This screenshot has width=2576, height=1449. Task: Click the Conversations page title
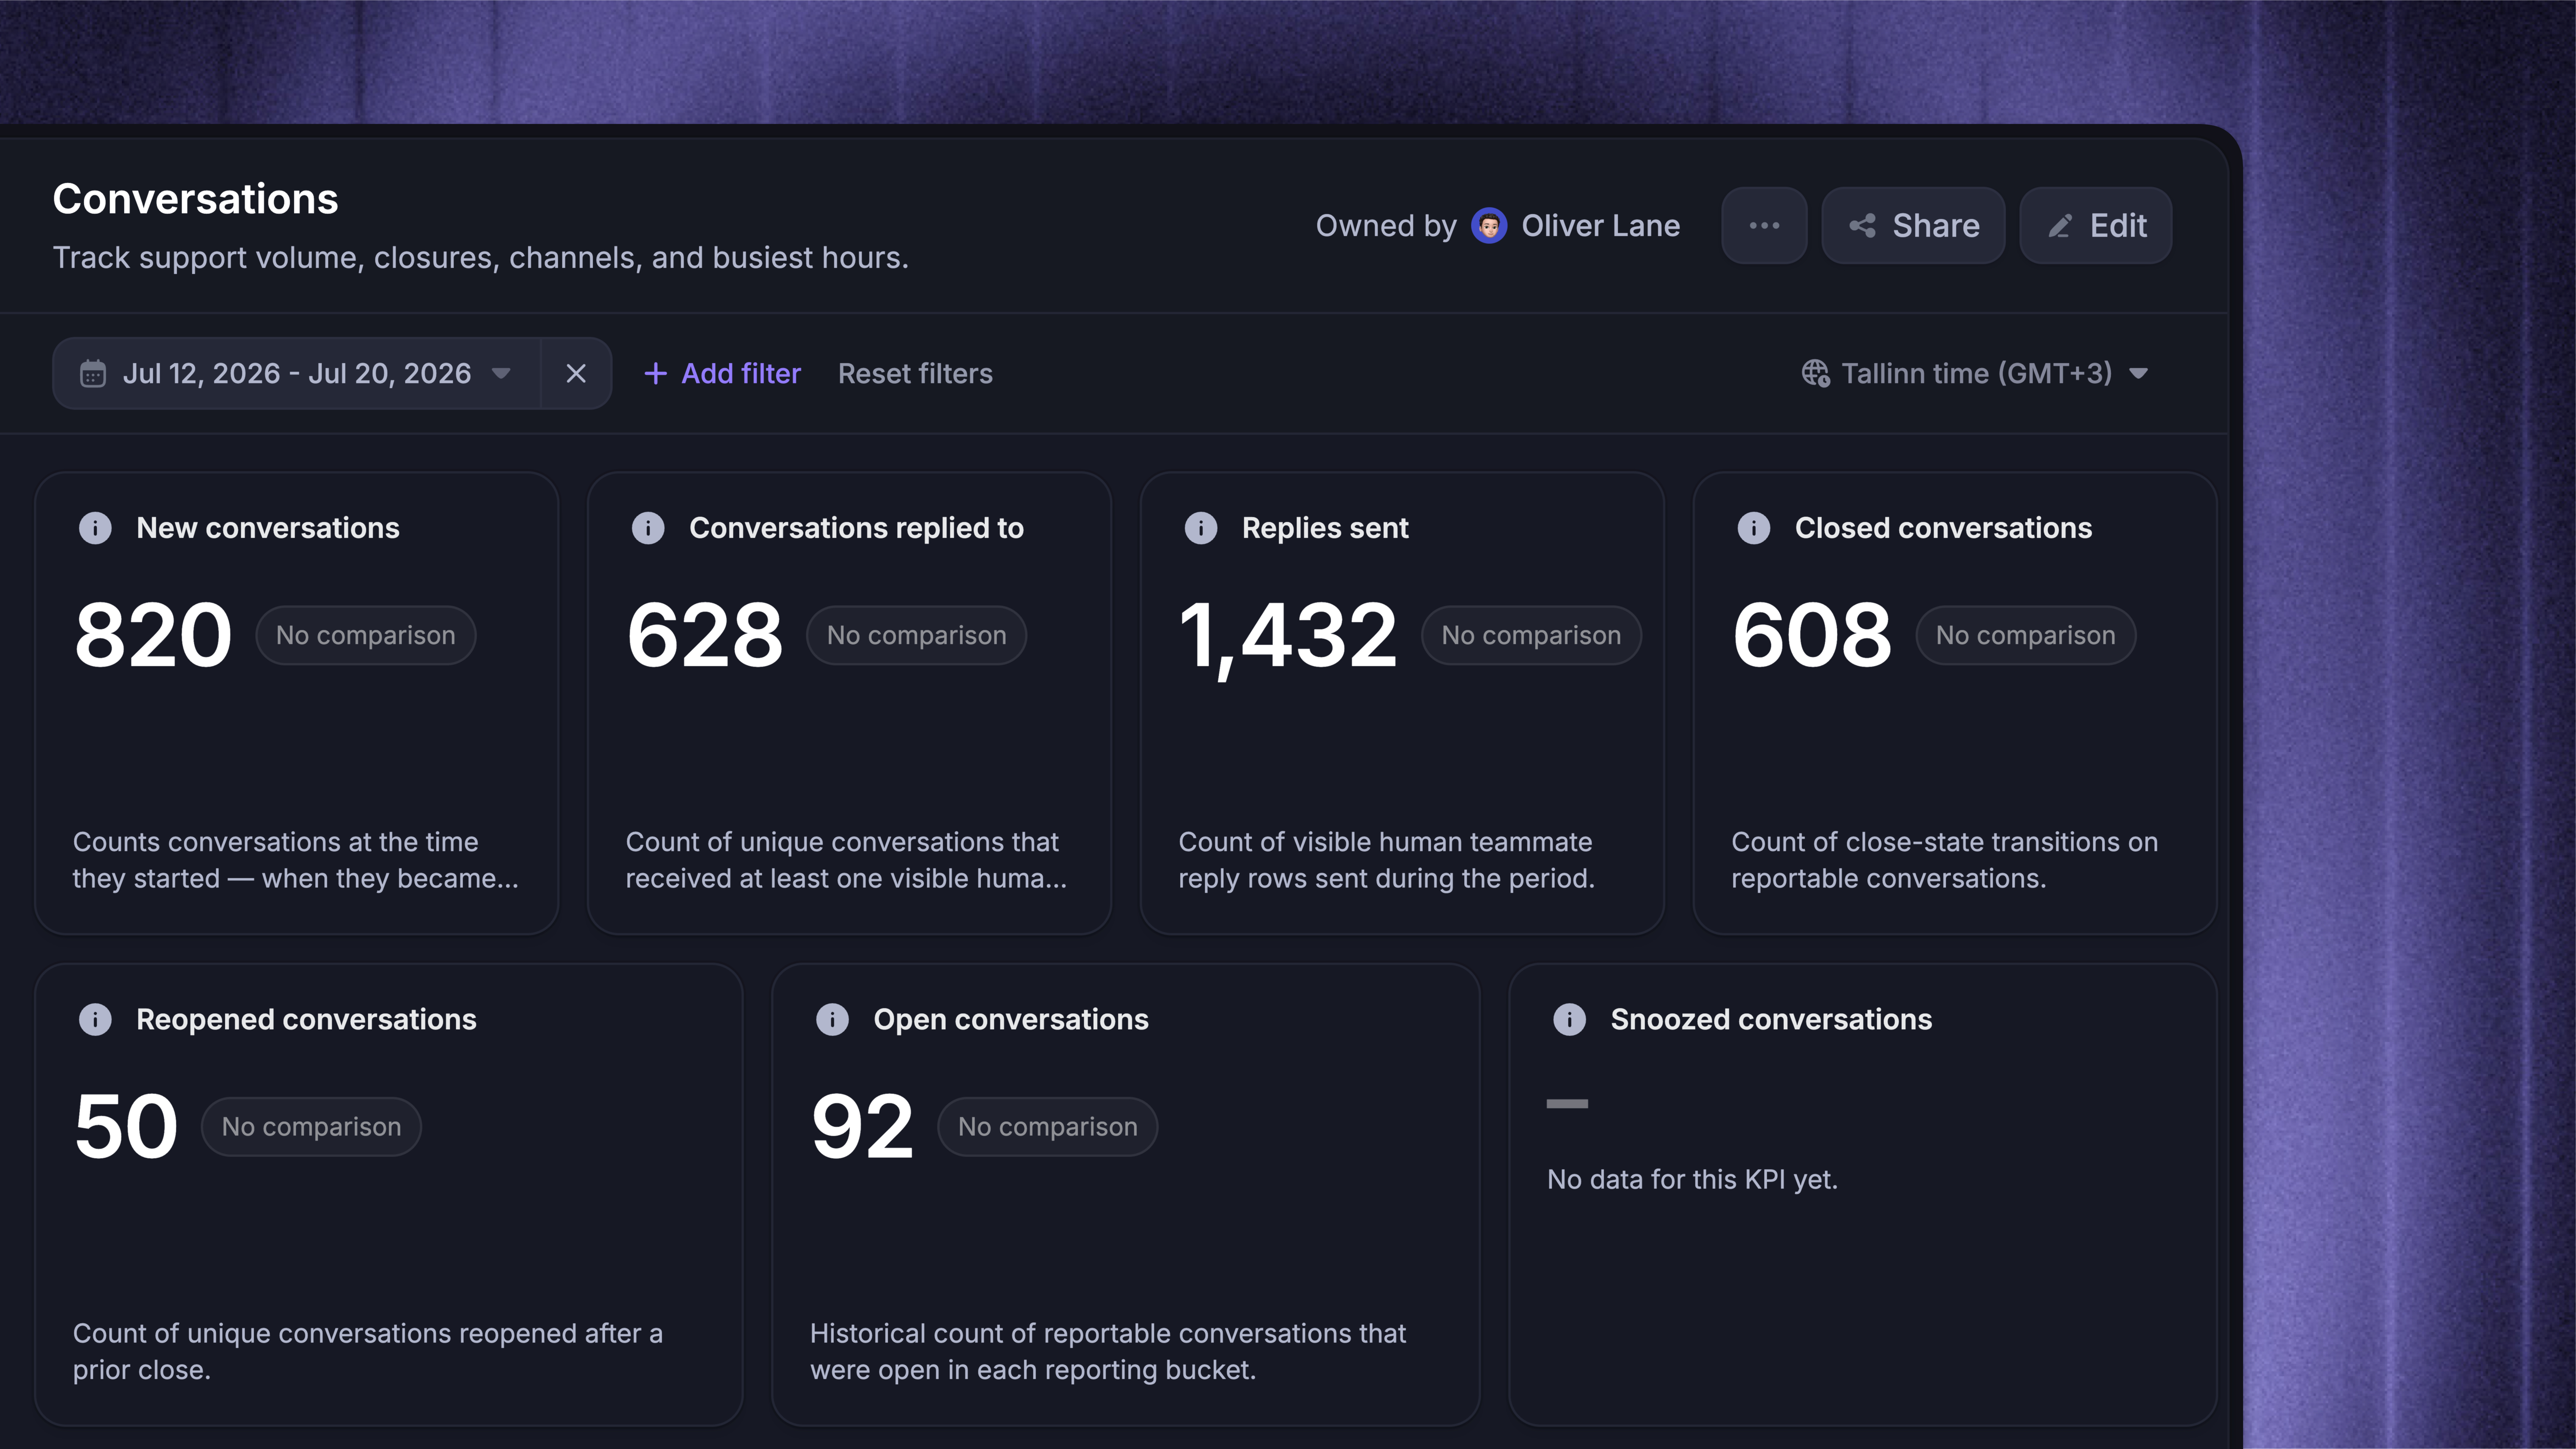[195, 199]
